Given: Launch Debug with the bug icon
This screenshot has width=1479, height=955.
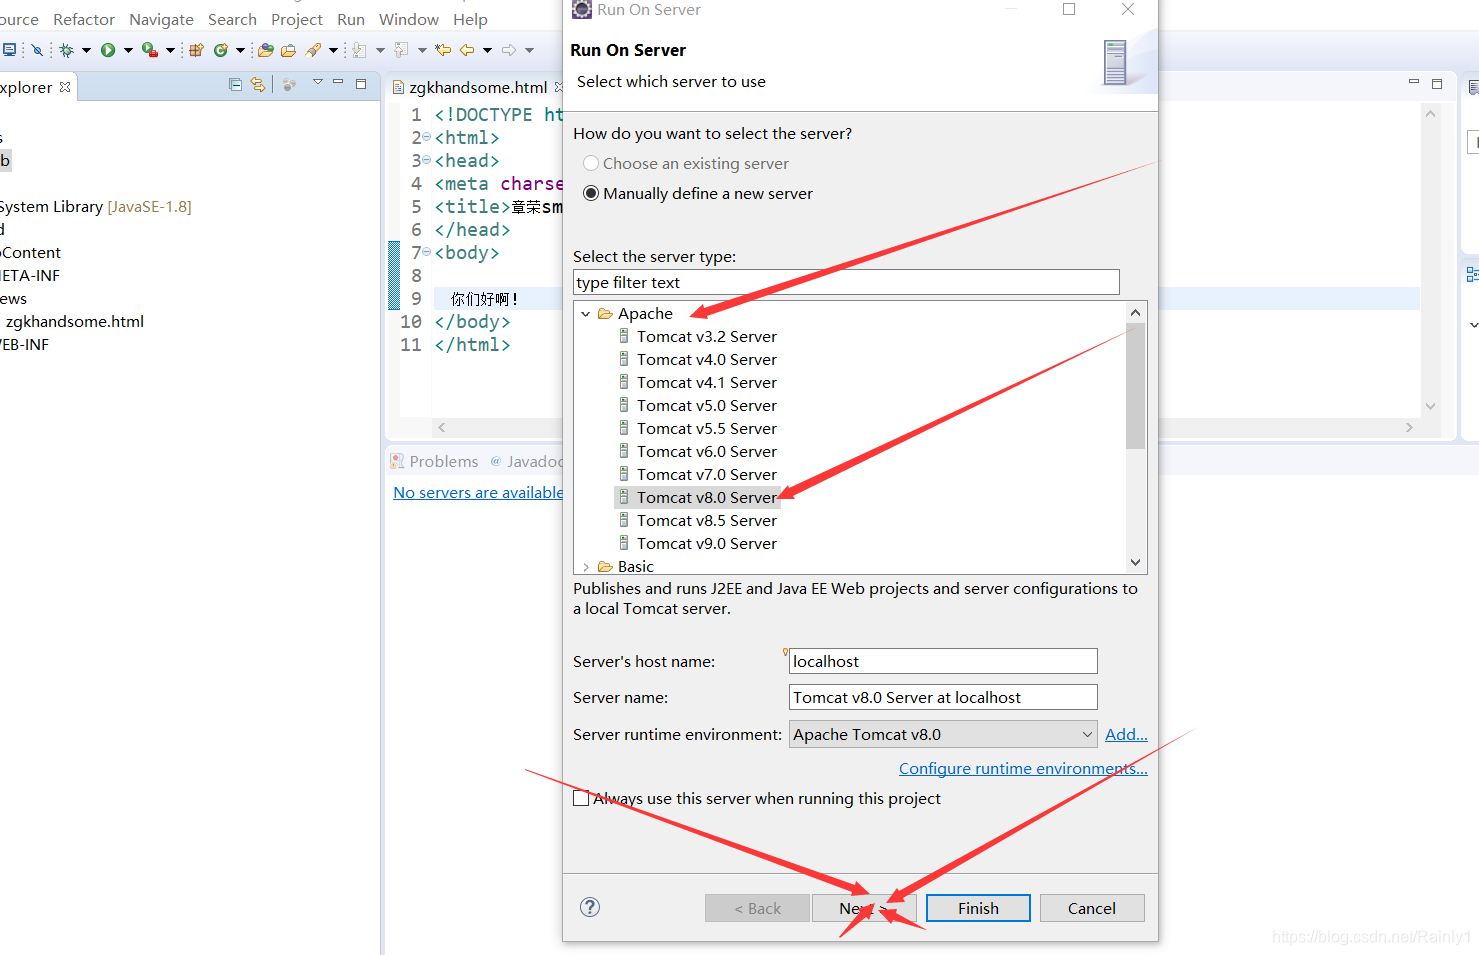Looking at the screenshot, I should point(66,50).
